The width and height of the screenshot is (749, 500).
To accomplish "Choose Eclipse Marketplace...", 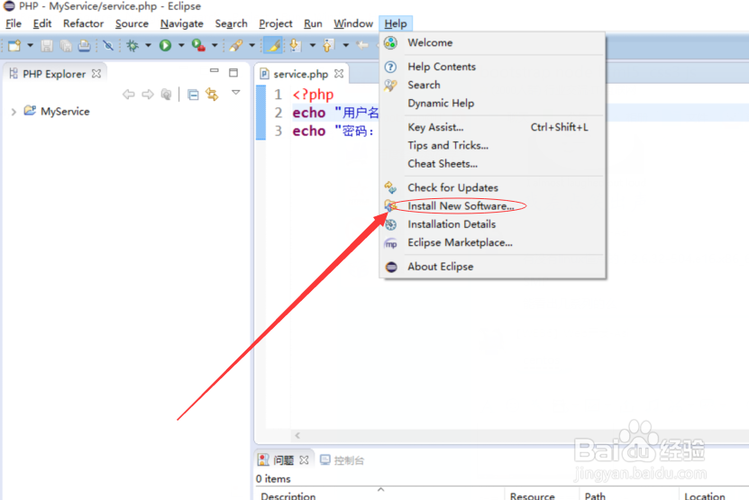I will point(492,243).
